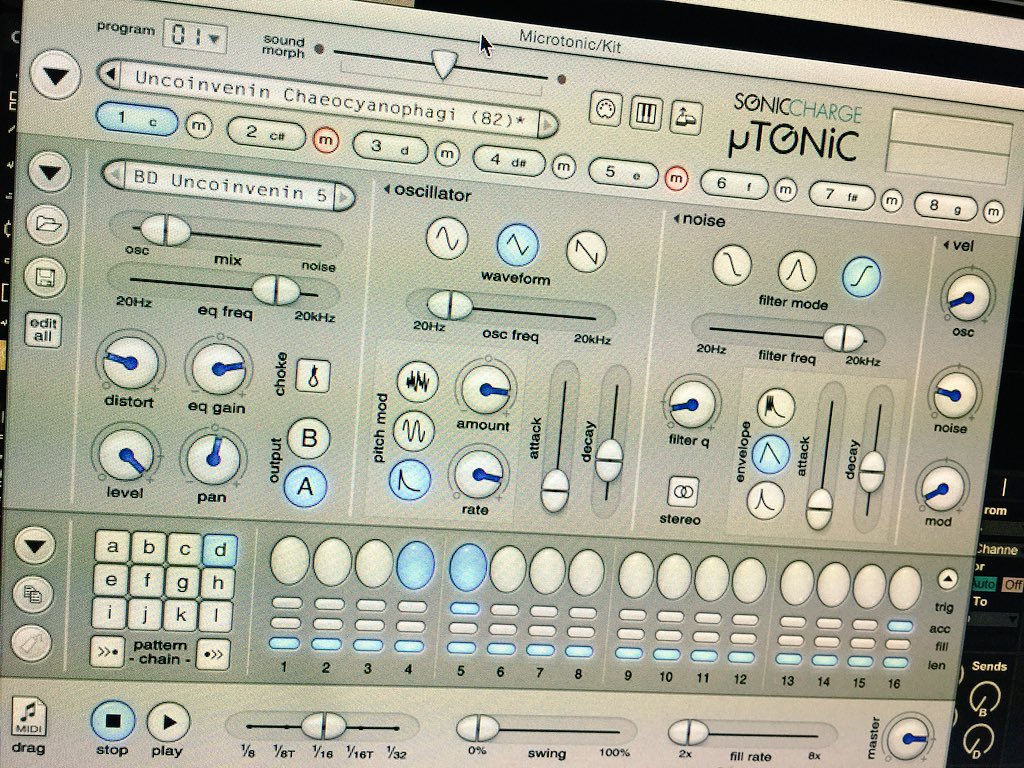Choose low-pass noise filter mode
This screenshot has height=768, width=1024.
731,265
